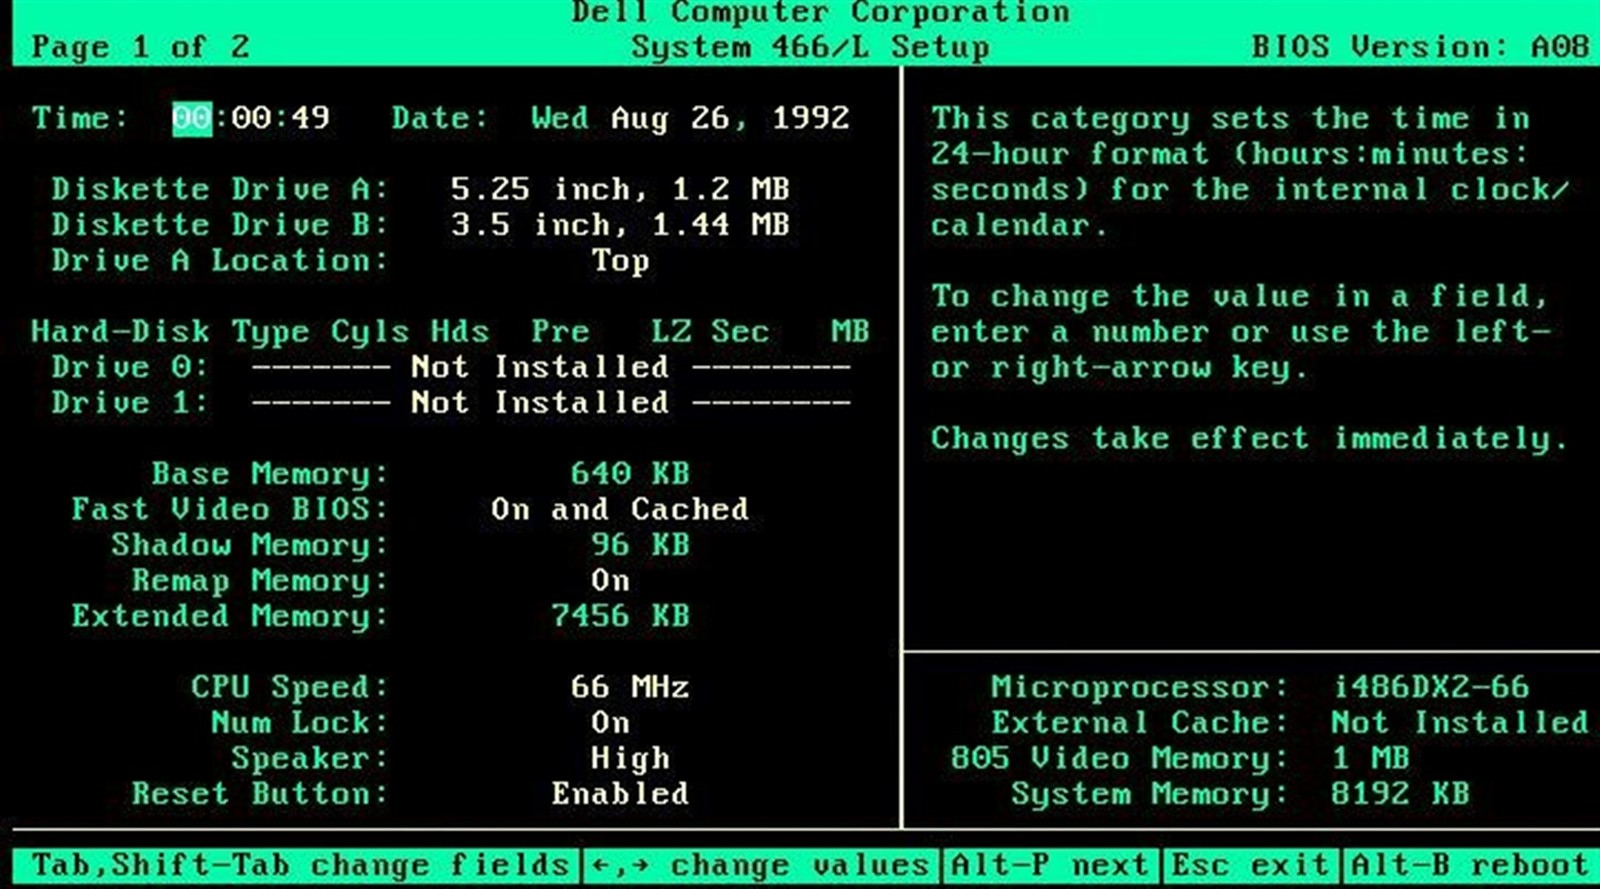Select the highlighted hours field in Time
The image size is (1600, 889).
[x=191, y=118]
